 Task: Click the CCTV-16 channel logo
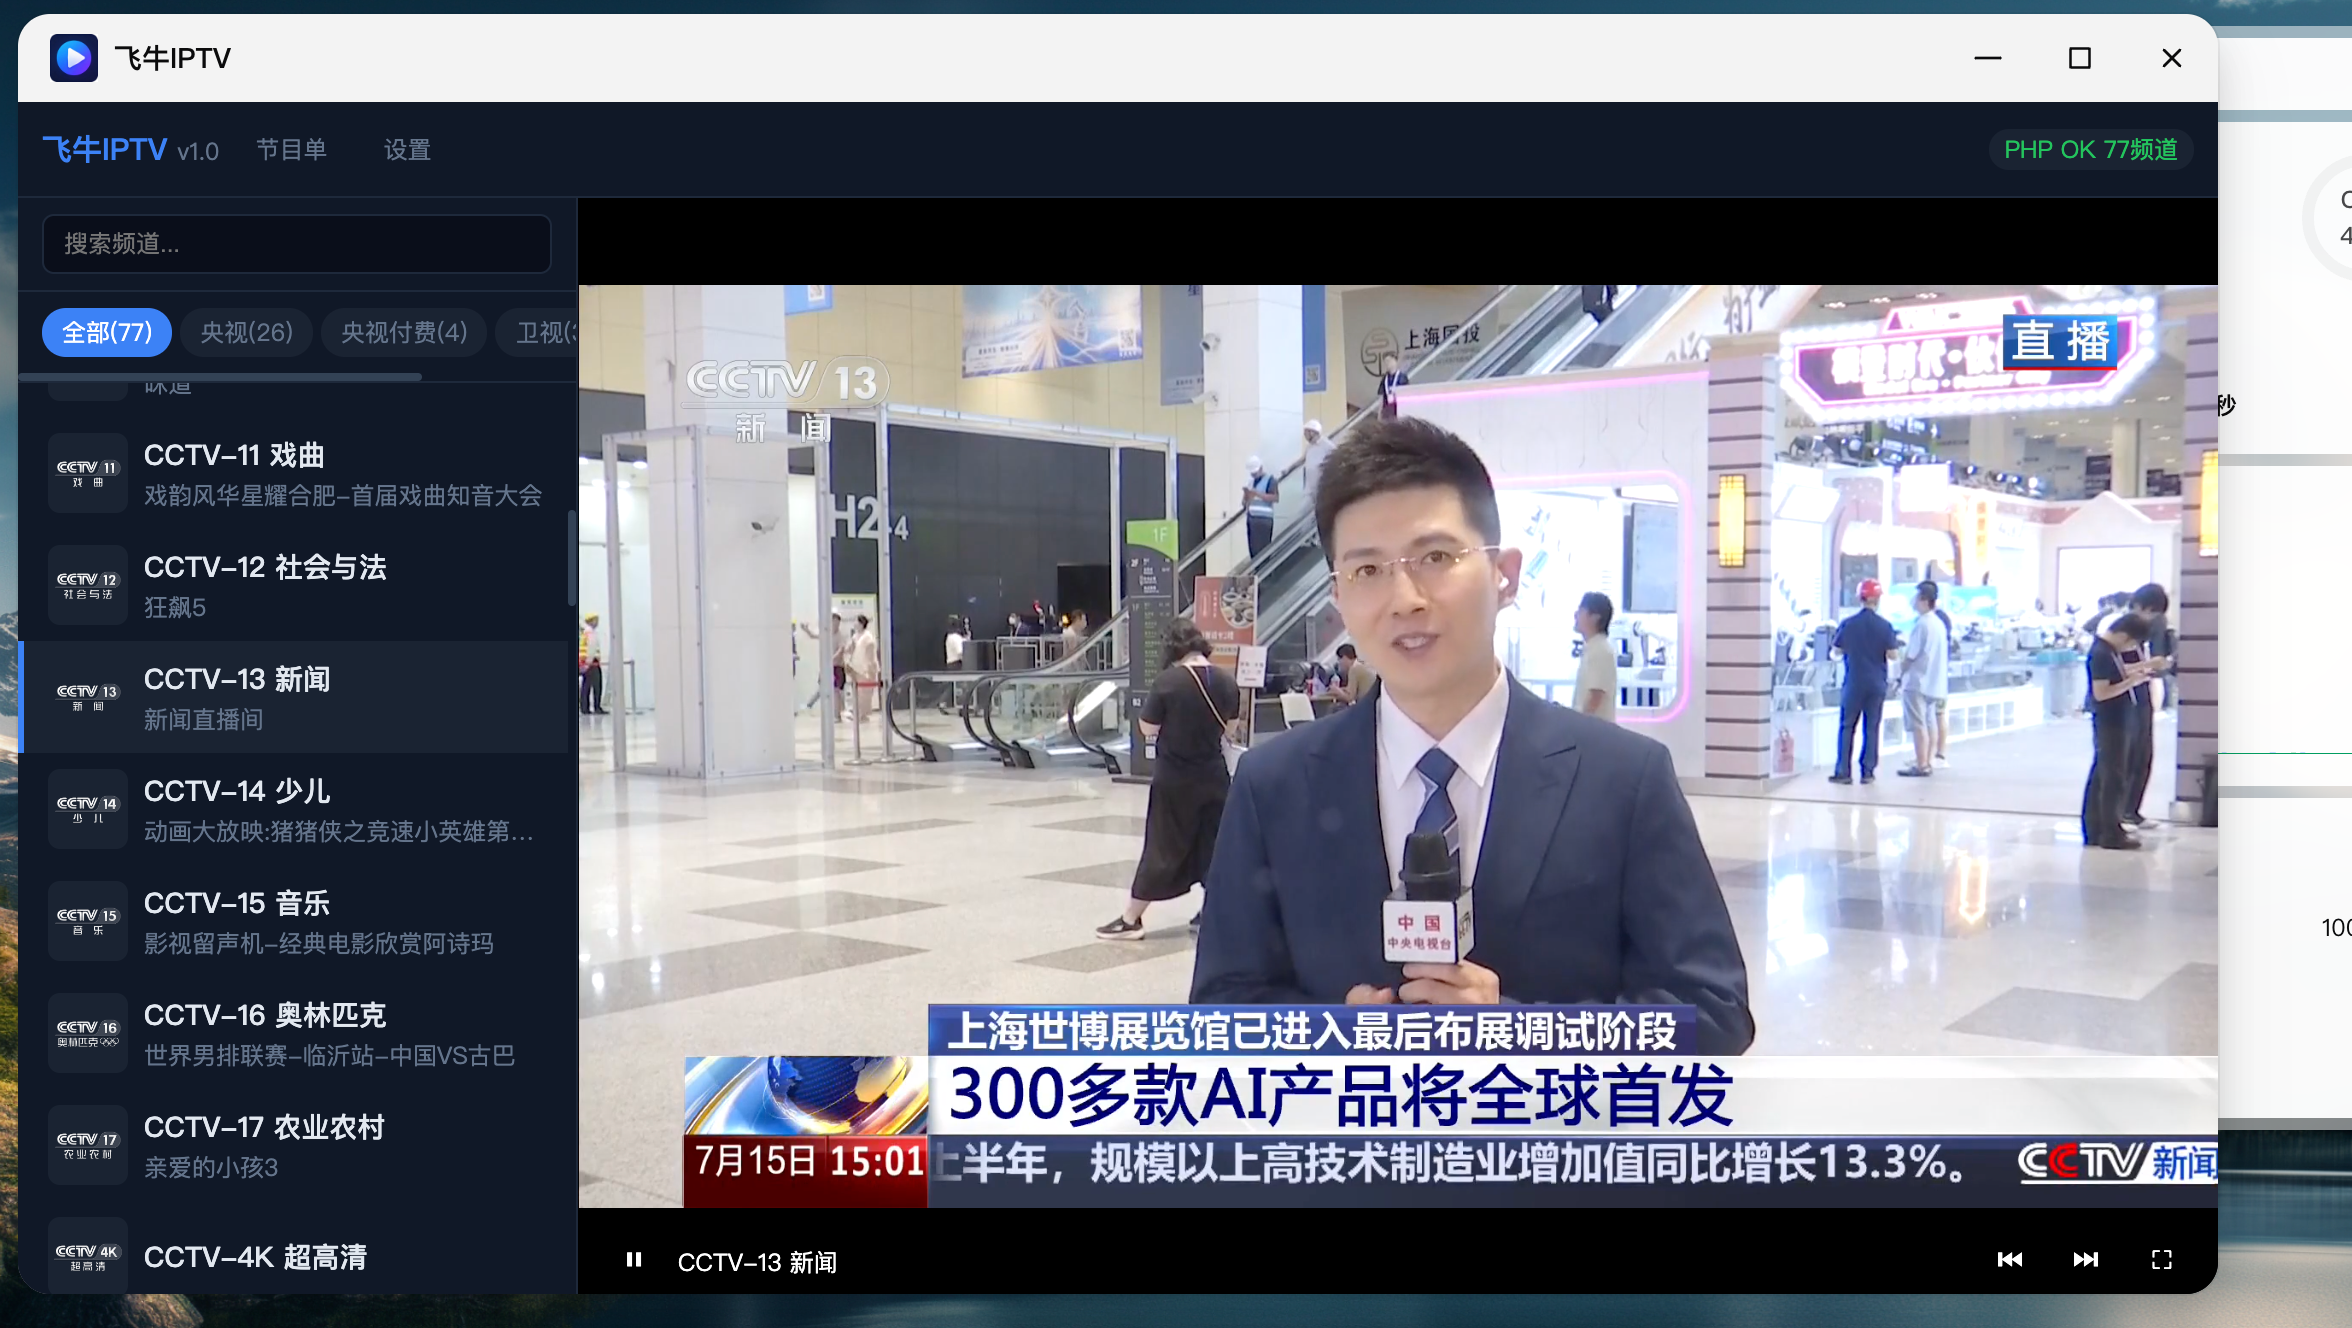tap(88, 1033)
